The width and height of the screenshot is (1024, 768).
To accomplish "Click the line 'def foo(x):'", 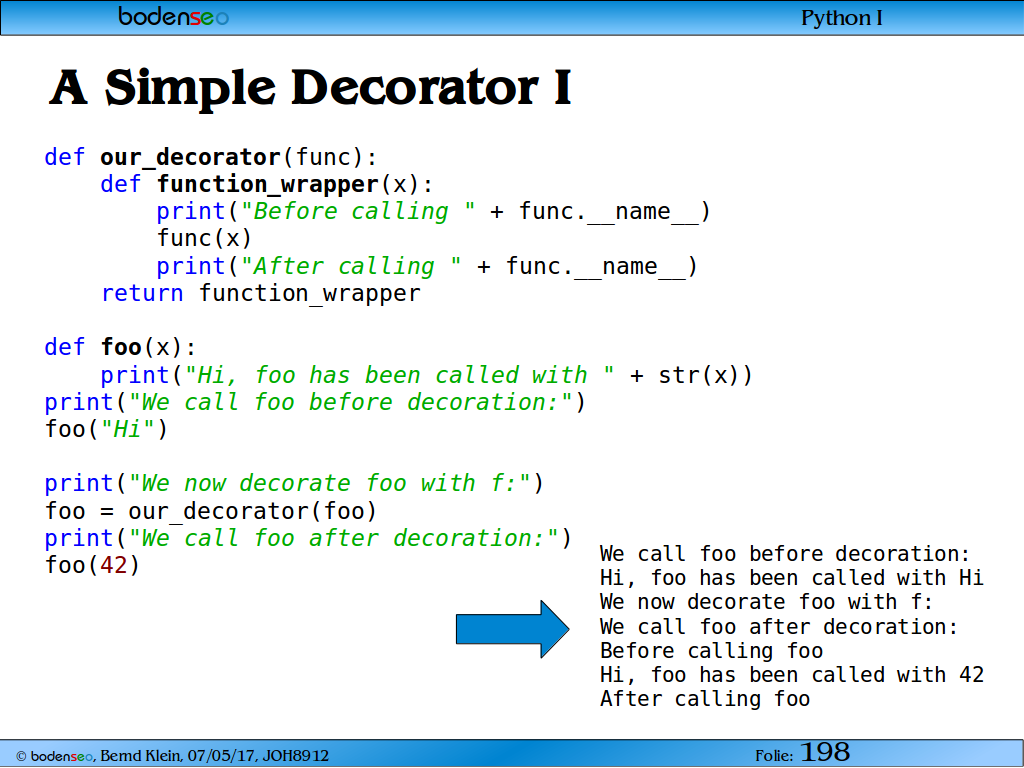I will [x=120, y=347].
